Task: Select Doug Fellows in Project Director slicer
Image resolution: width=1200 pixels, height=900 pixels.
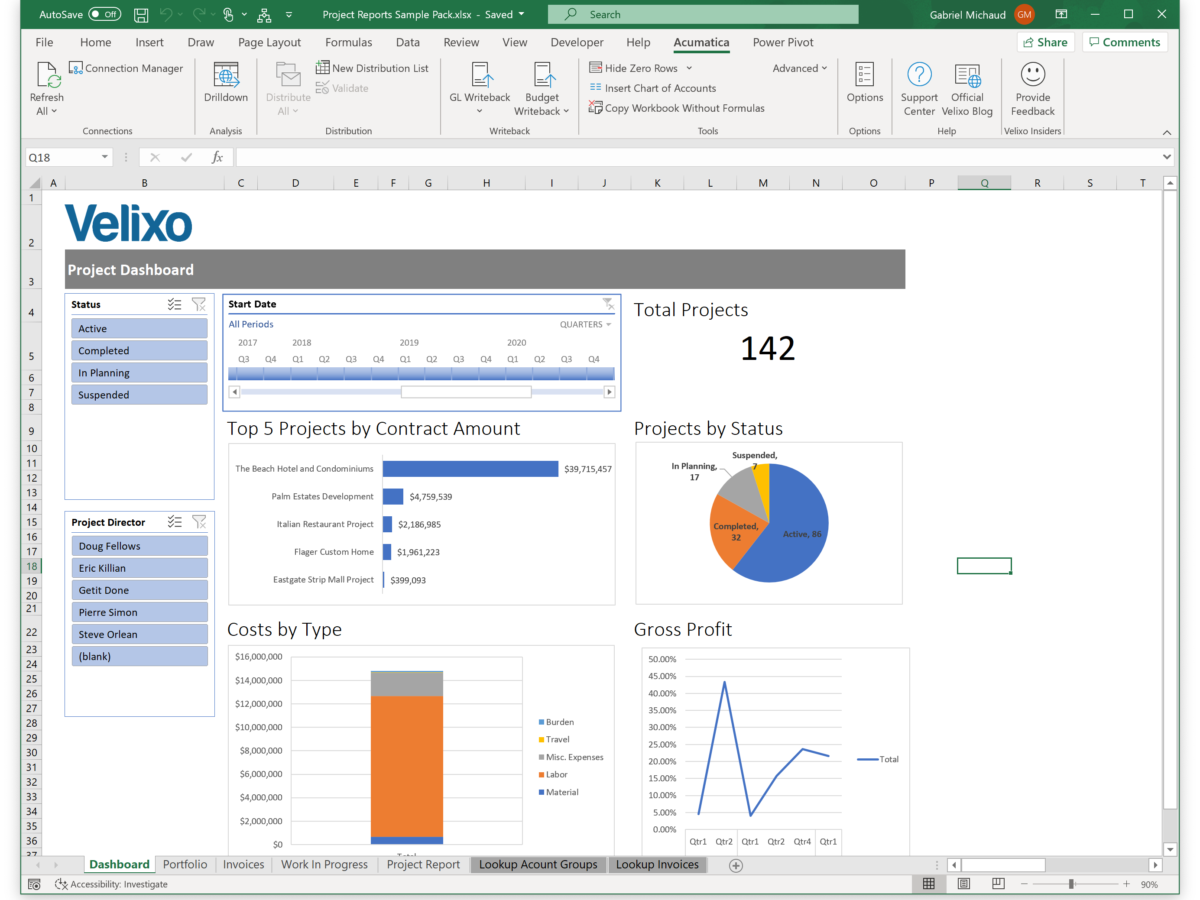Action: pos(139,546)
